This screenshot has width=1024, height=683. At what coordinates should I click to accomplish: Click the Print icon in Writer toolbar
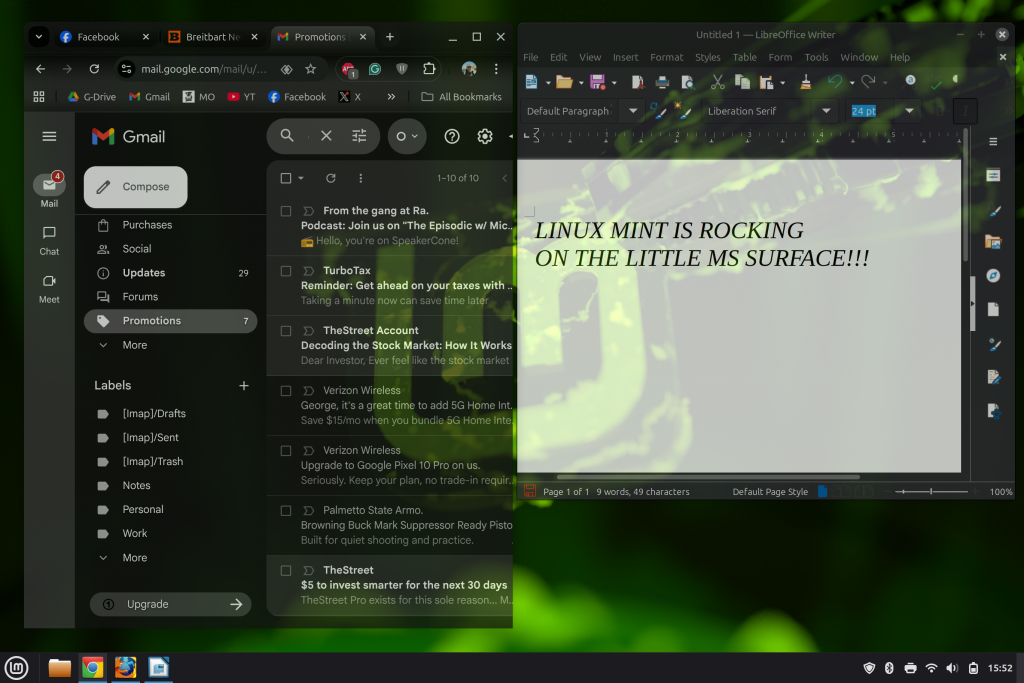(x=662, y=82)
